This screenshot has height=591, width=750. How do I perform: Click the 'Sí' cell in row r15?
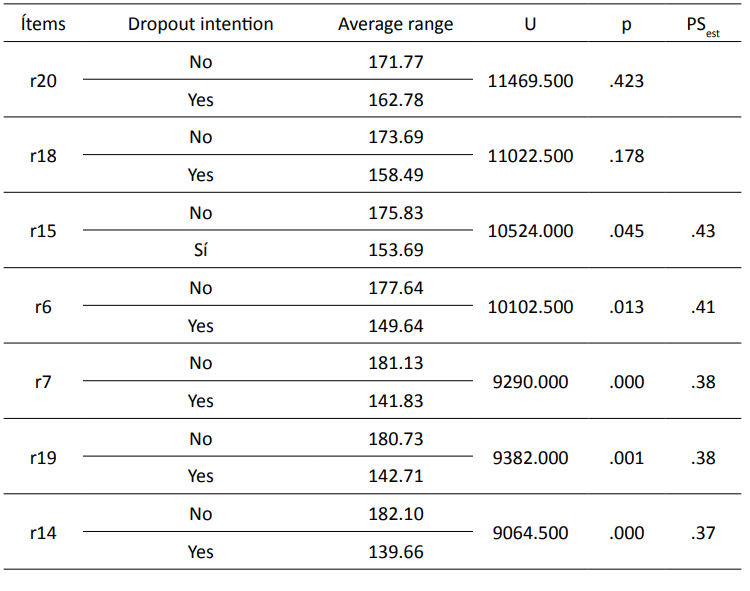pos(200,250)
